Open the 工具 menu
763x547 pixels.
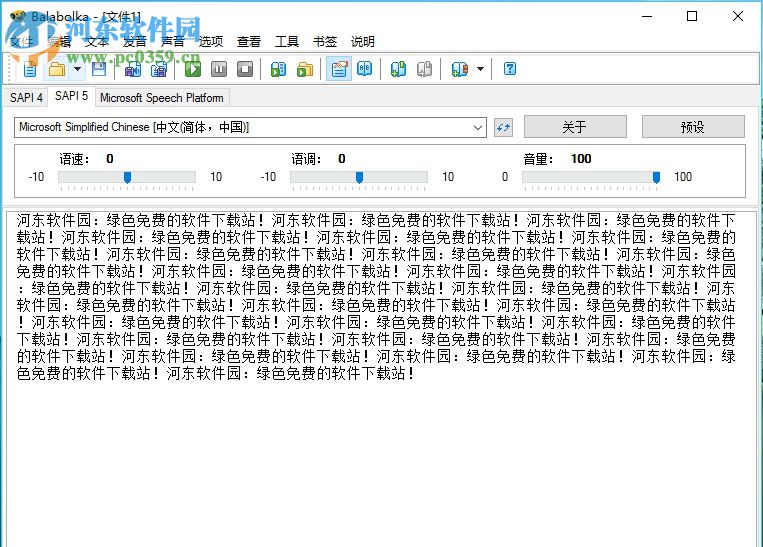point(287,42)
